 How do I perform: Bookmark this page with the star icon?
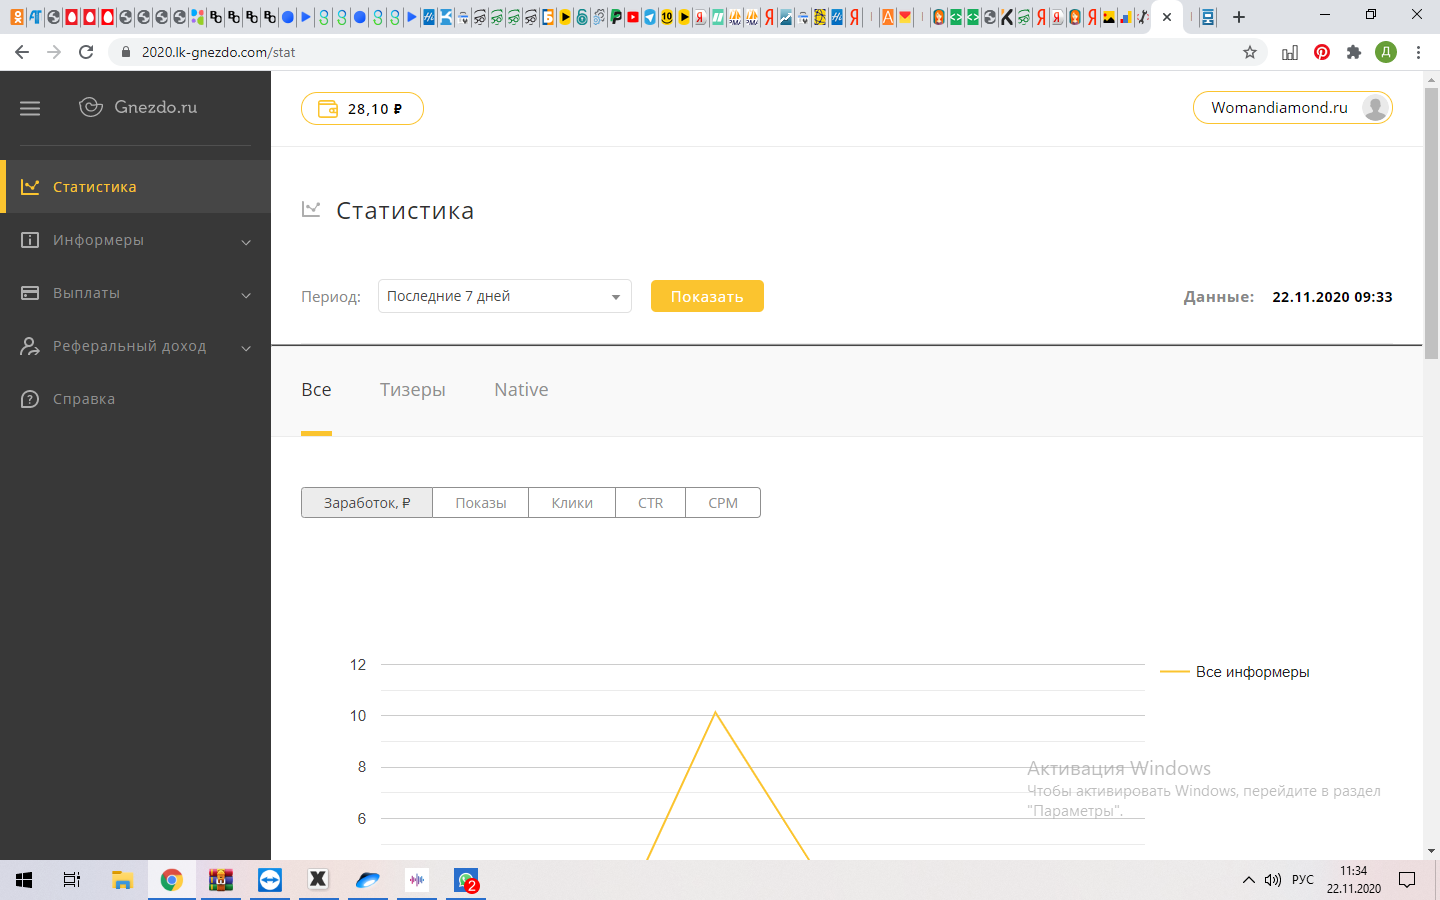1250,52
